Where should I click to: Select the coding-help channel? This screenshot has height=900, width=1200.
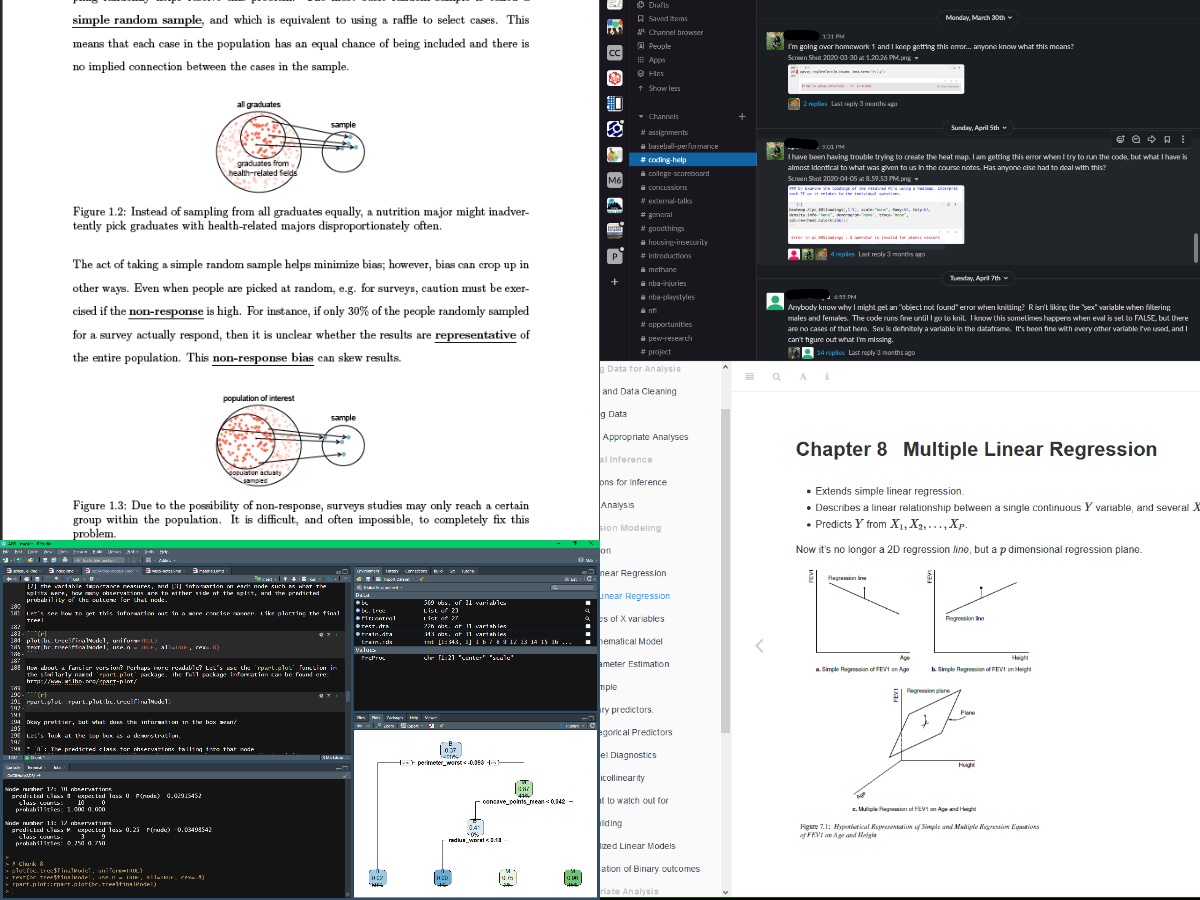pyautogui.click(x=665, y=159)
